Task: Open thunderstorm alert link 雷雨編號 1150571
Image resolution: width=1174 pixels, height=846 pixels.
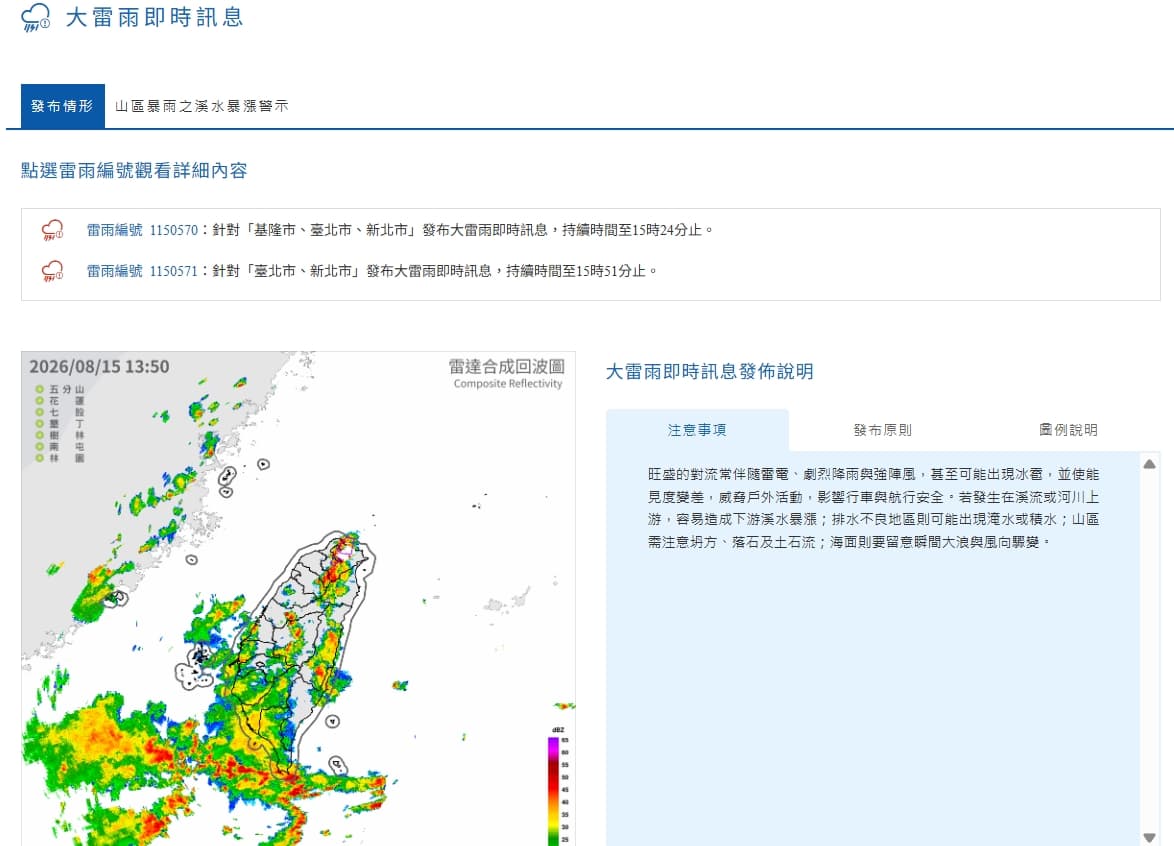Action: 142,271
